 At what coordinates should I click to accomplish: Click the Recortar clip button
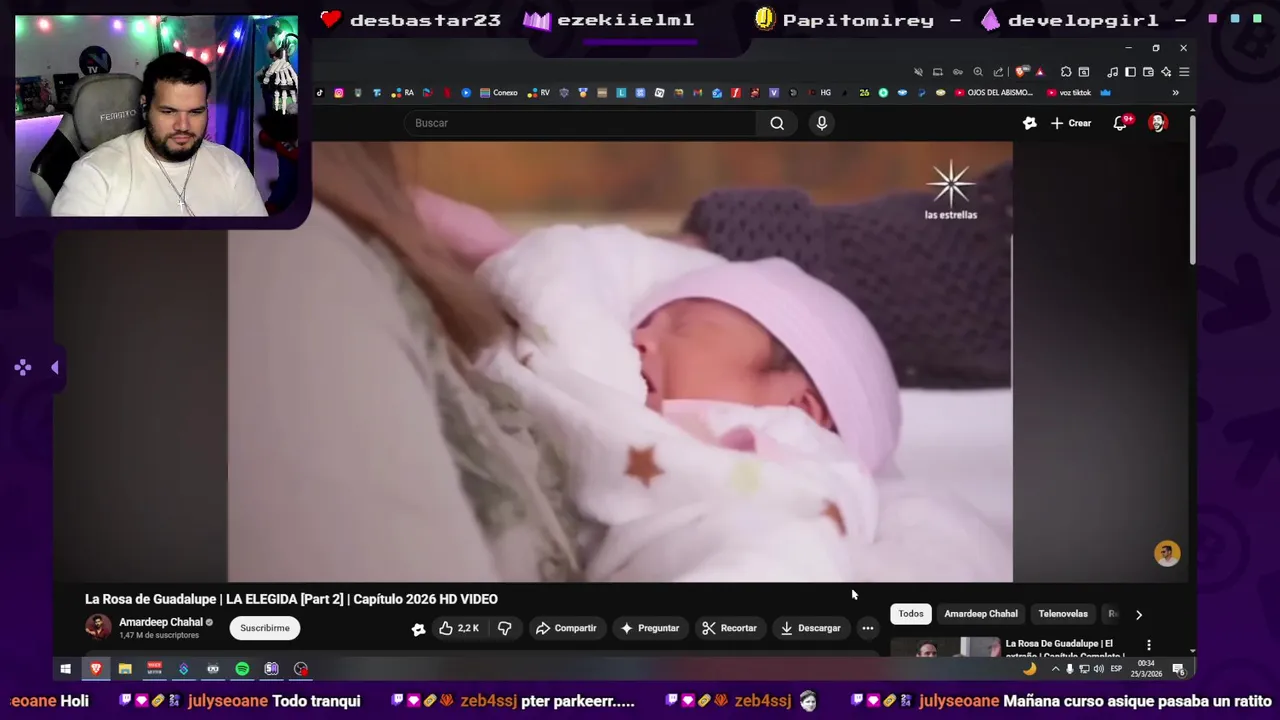[729, 628]
